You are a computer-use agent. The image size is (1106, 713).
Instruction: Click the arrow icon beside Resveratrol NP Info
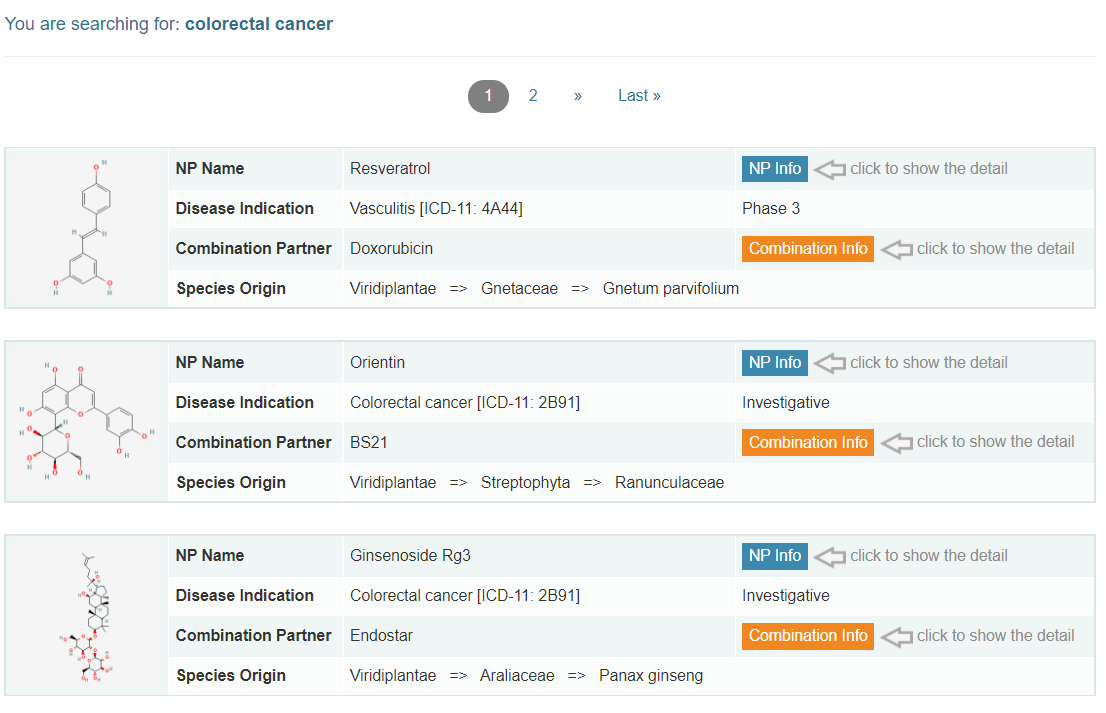coord(829,169)
